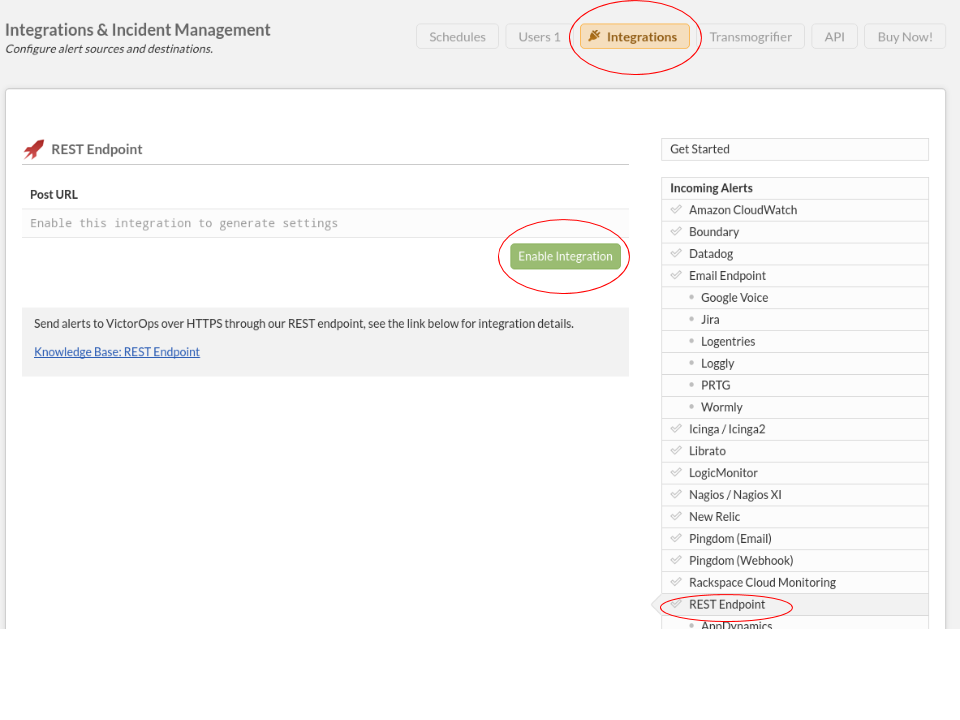Go to the API tab
960x720 pixels.
point(834,37)
